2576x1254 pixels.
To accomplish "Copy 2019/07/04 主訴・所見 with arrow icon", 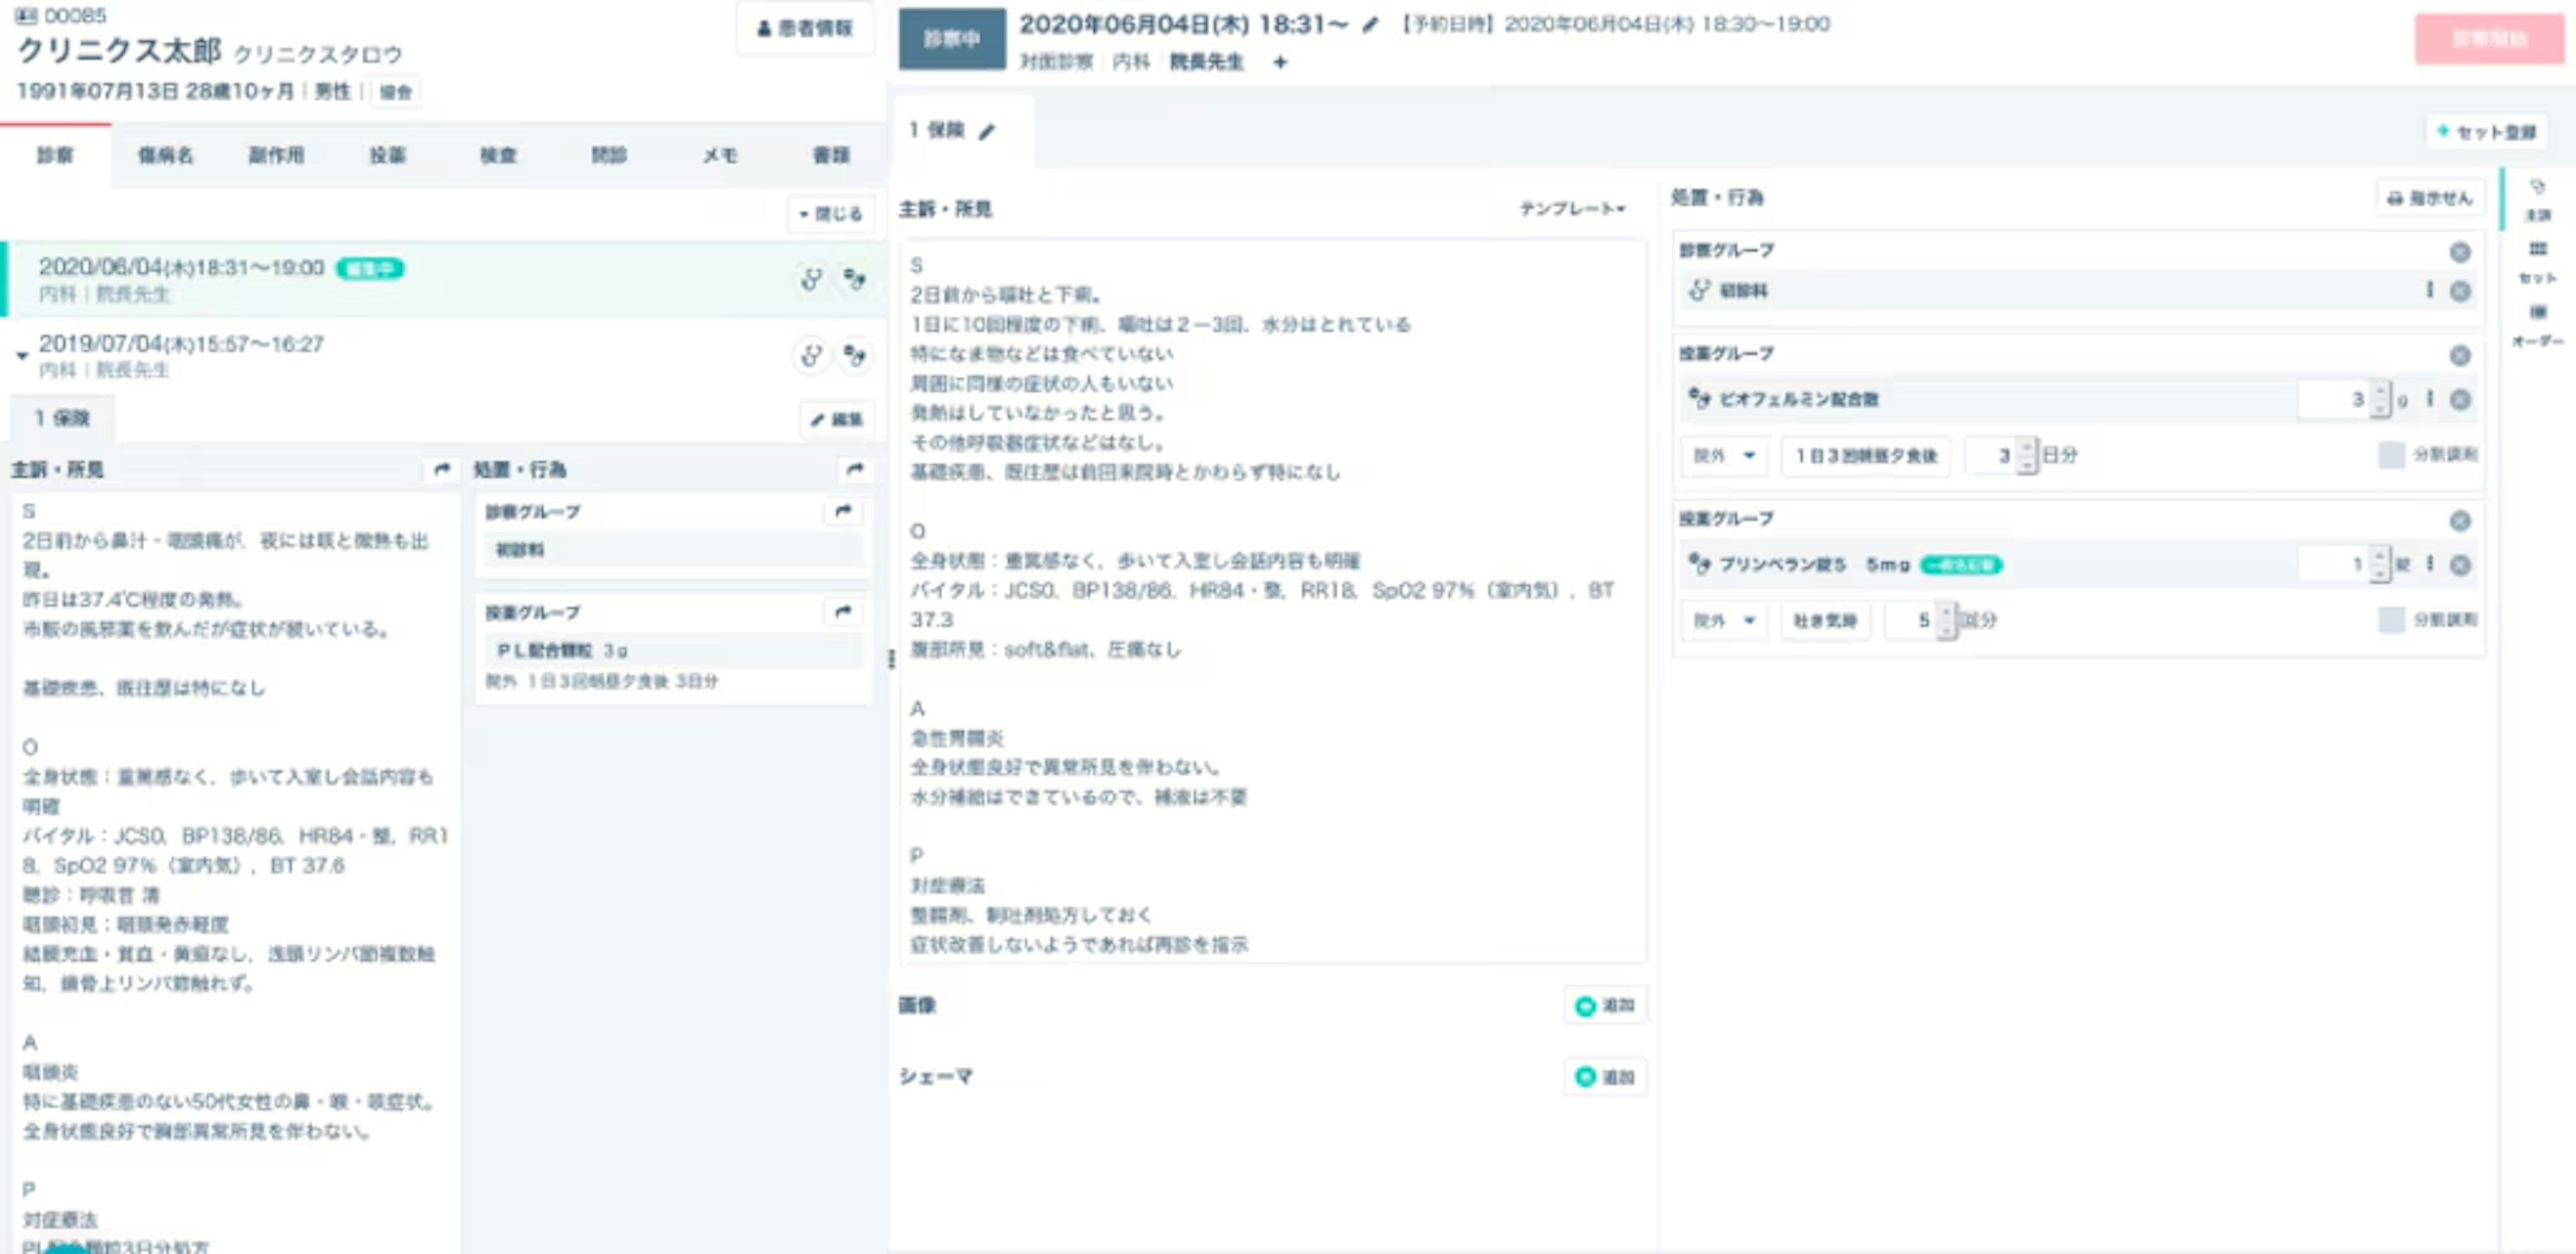I will pos(441,469).
